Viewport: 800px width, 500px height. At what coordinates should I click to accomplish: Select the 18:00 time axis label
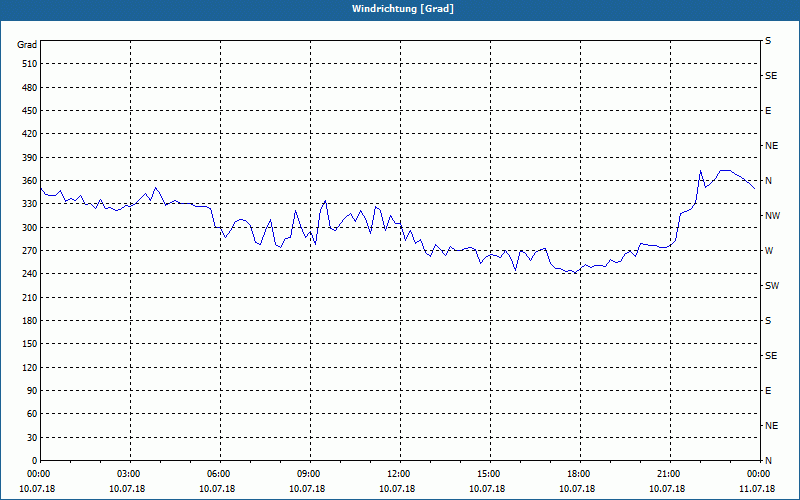pyautogui.click(x=579, y=474)
